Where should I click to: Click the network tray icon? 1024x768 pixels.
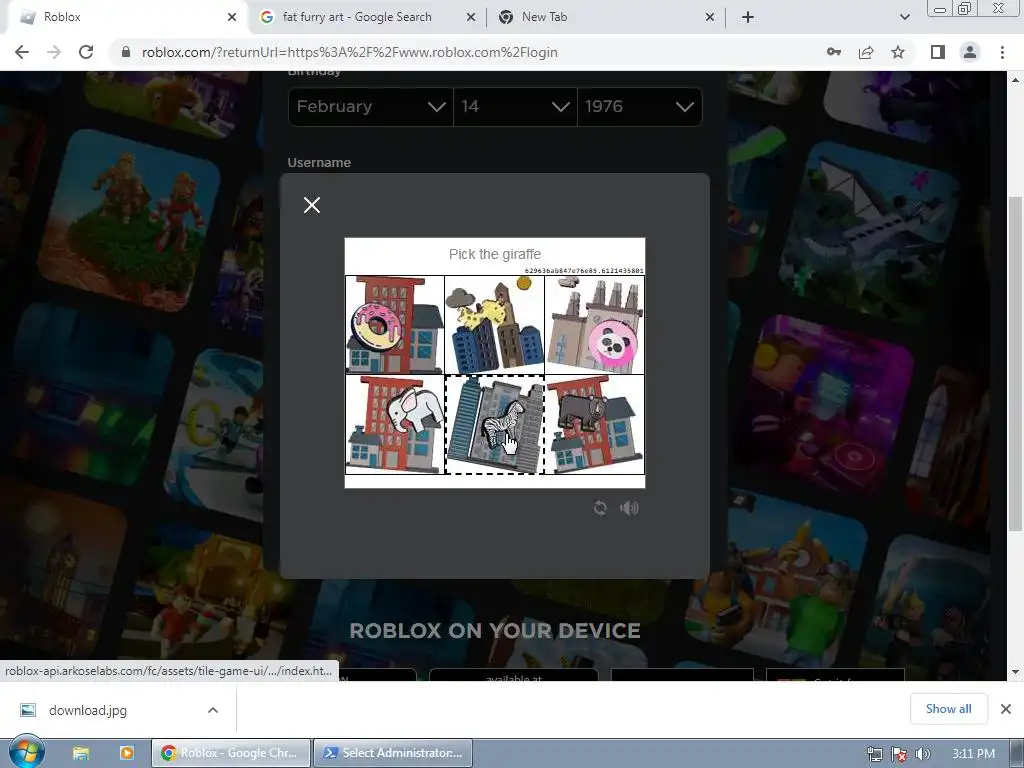[x=874, y=754]
